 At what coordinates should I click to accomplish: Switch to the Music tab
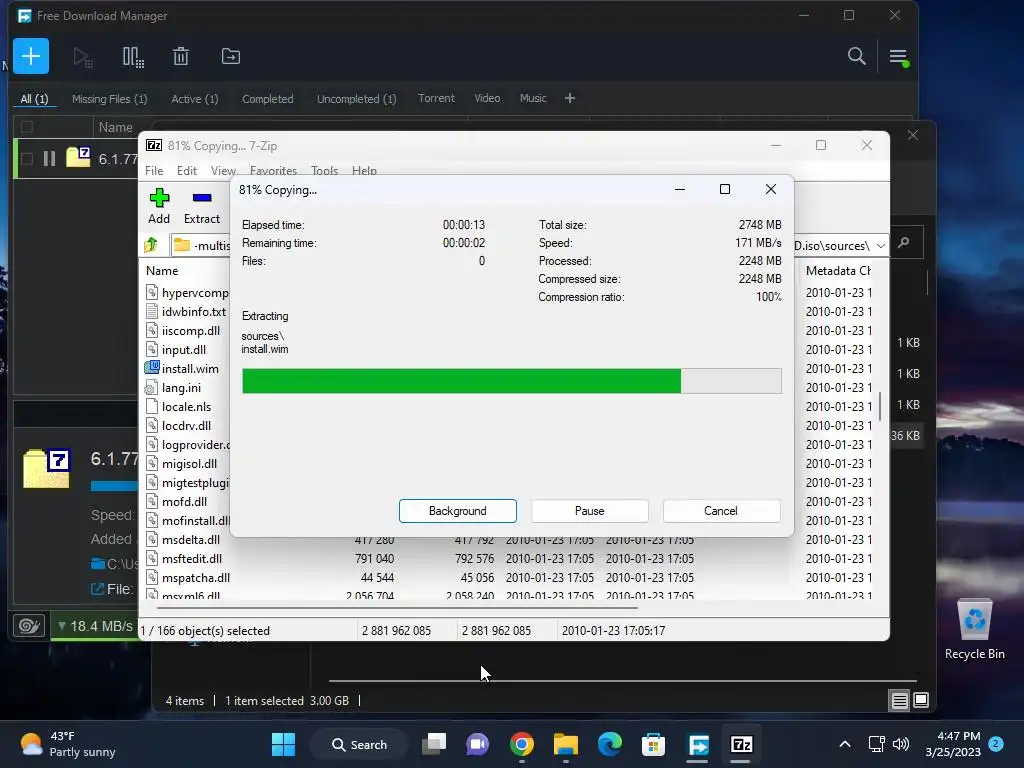coord(533,98)
